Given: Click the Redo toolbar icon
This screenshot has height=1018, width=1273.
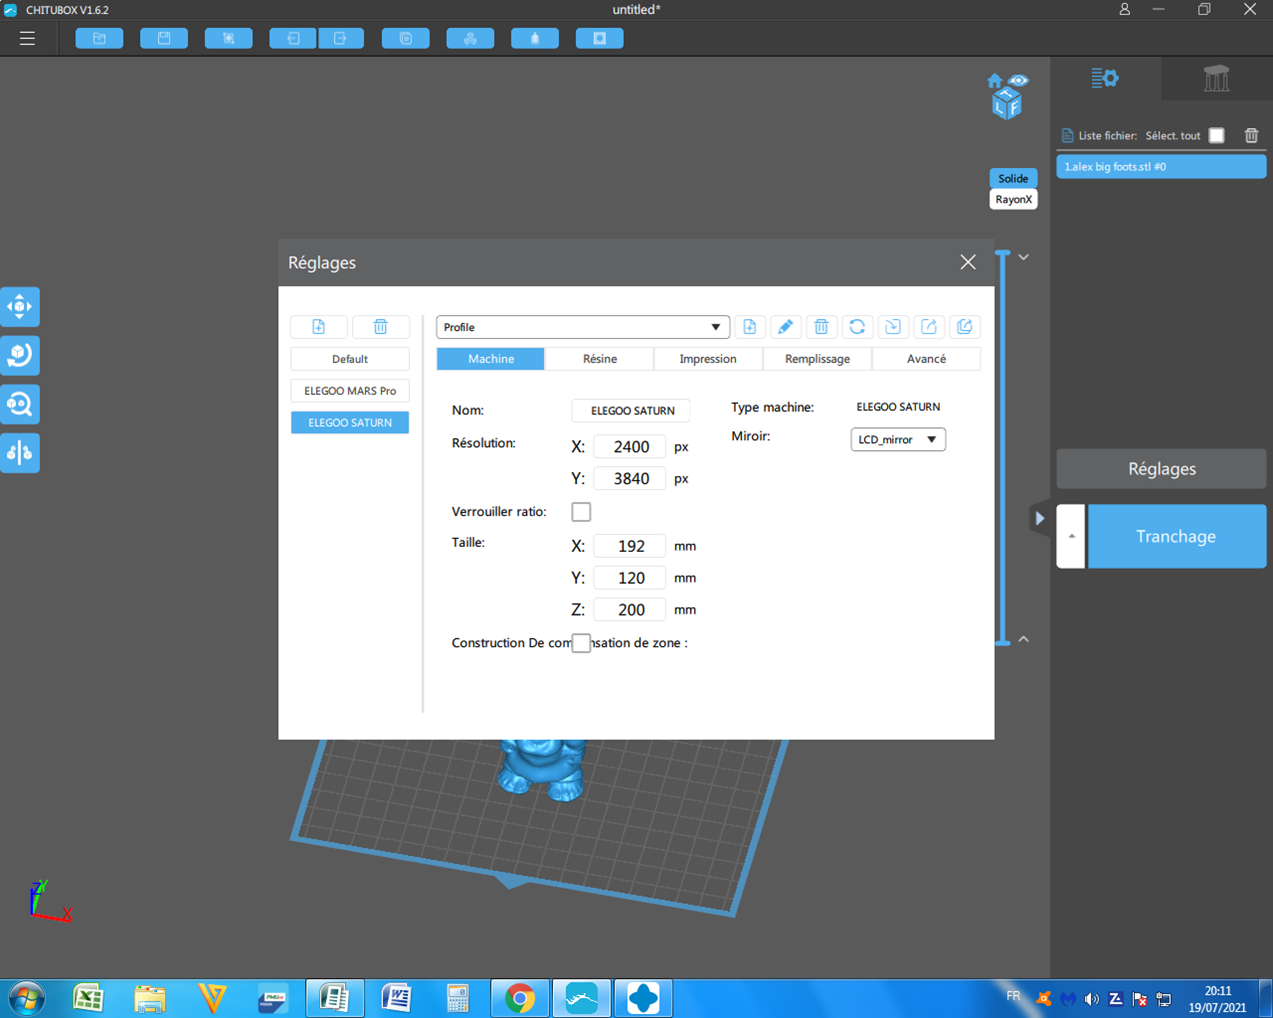Looking at the screenshot, I should 341,38.
